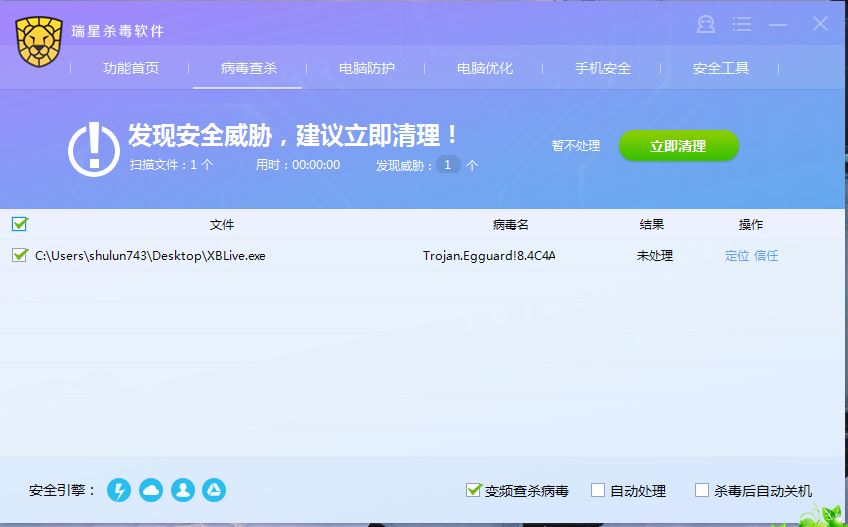Open the 手机安全 tab
848x527 pixels.
pyautogui.click(x=603, y=68)
